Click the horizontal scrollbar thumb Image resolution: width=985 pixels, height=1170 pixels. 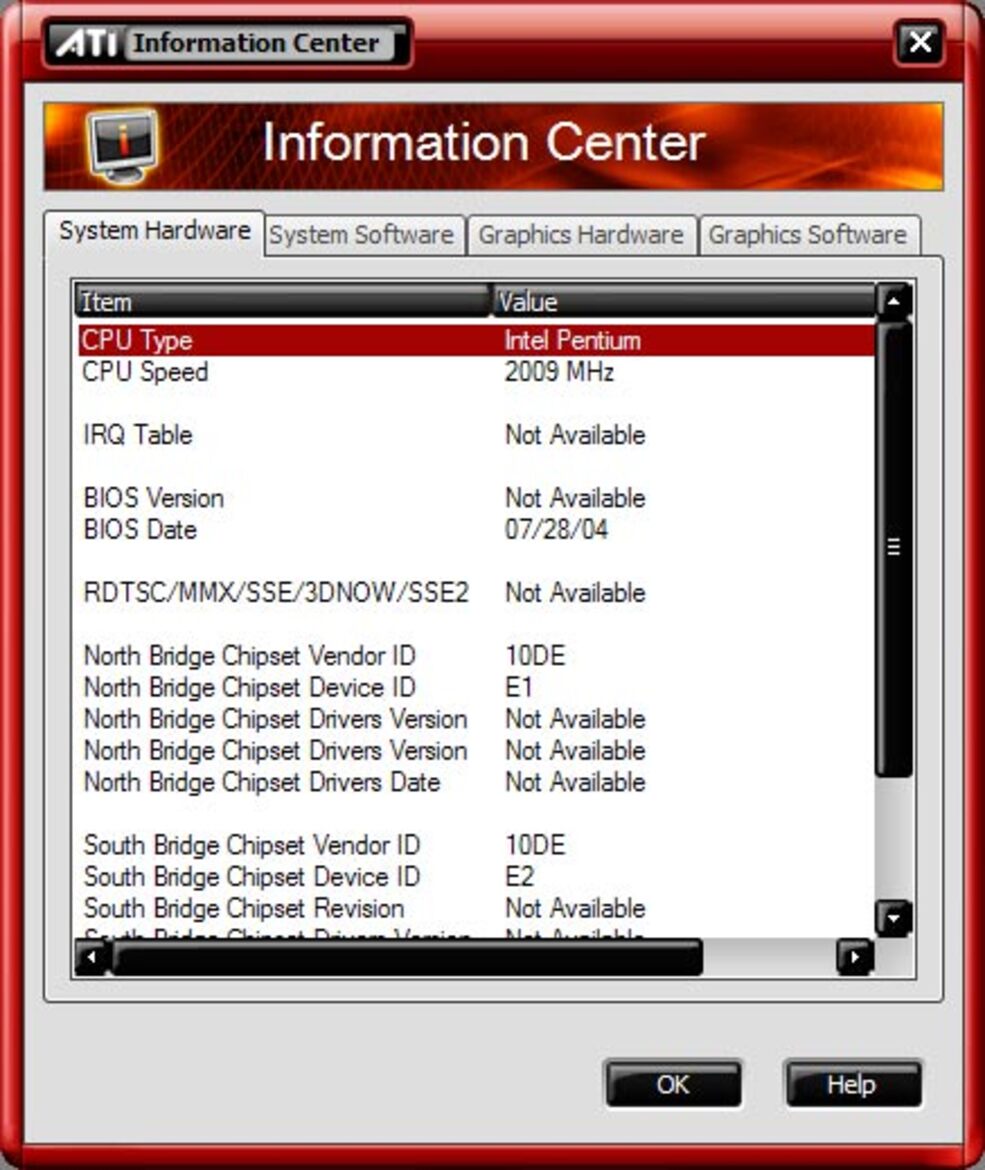[407, 957]
